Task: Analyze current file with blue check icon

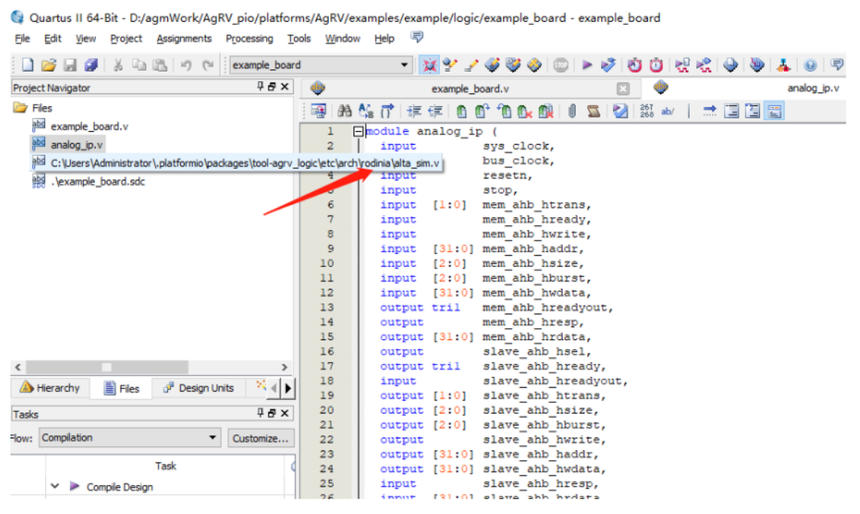Action: [x=620, y=111]
